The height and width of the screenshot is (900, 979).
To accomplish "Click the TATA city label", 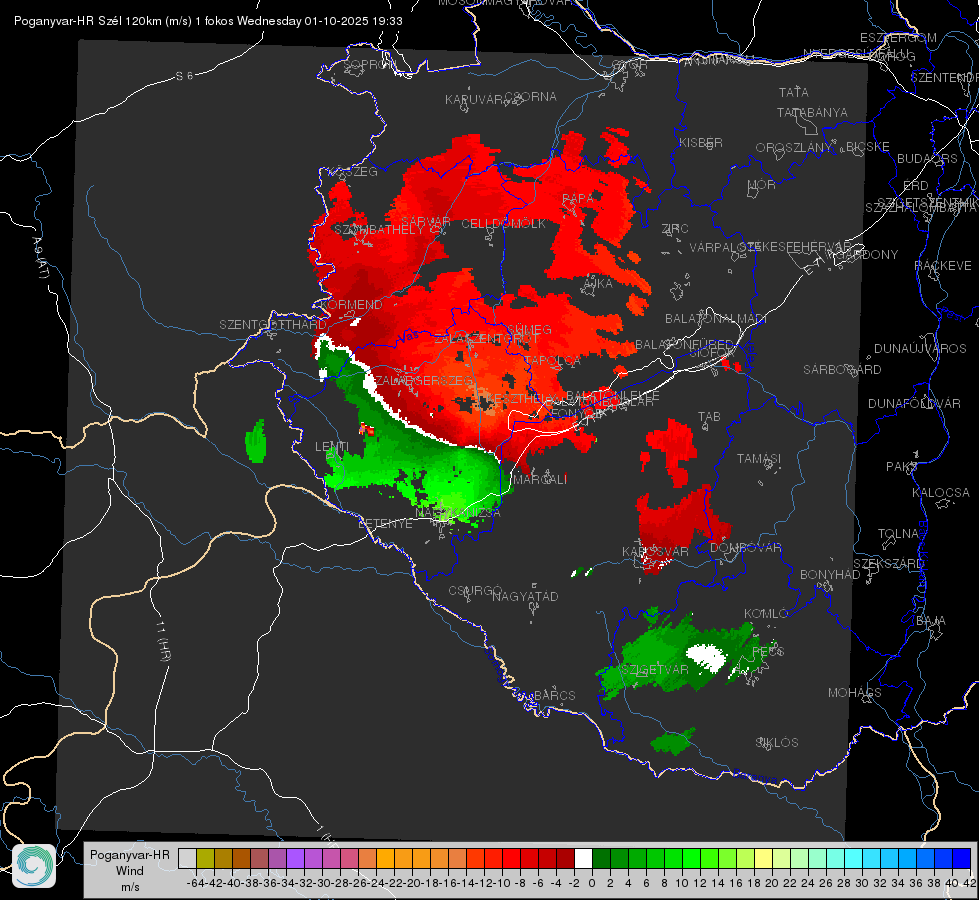I will click(794, 92).
